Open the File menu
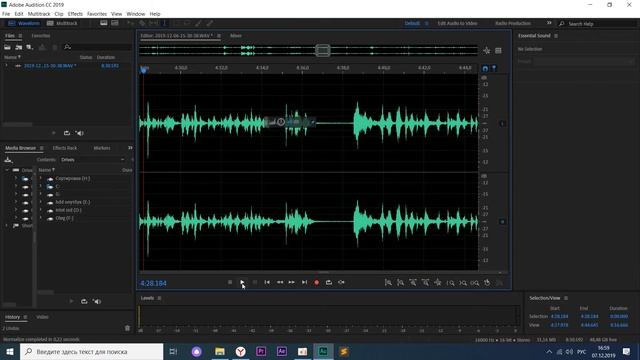This screenshot has width=640, height=360. click(6, 14)
